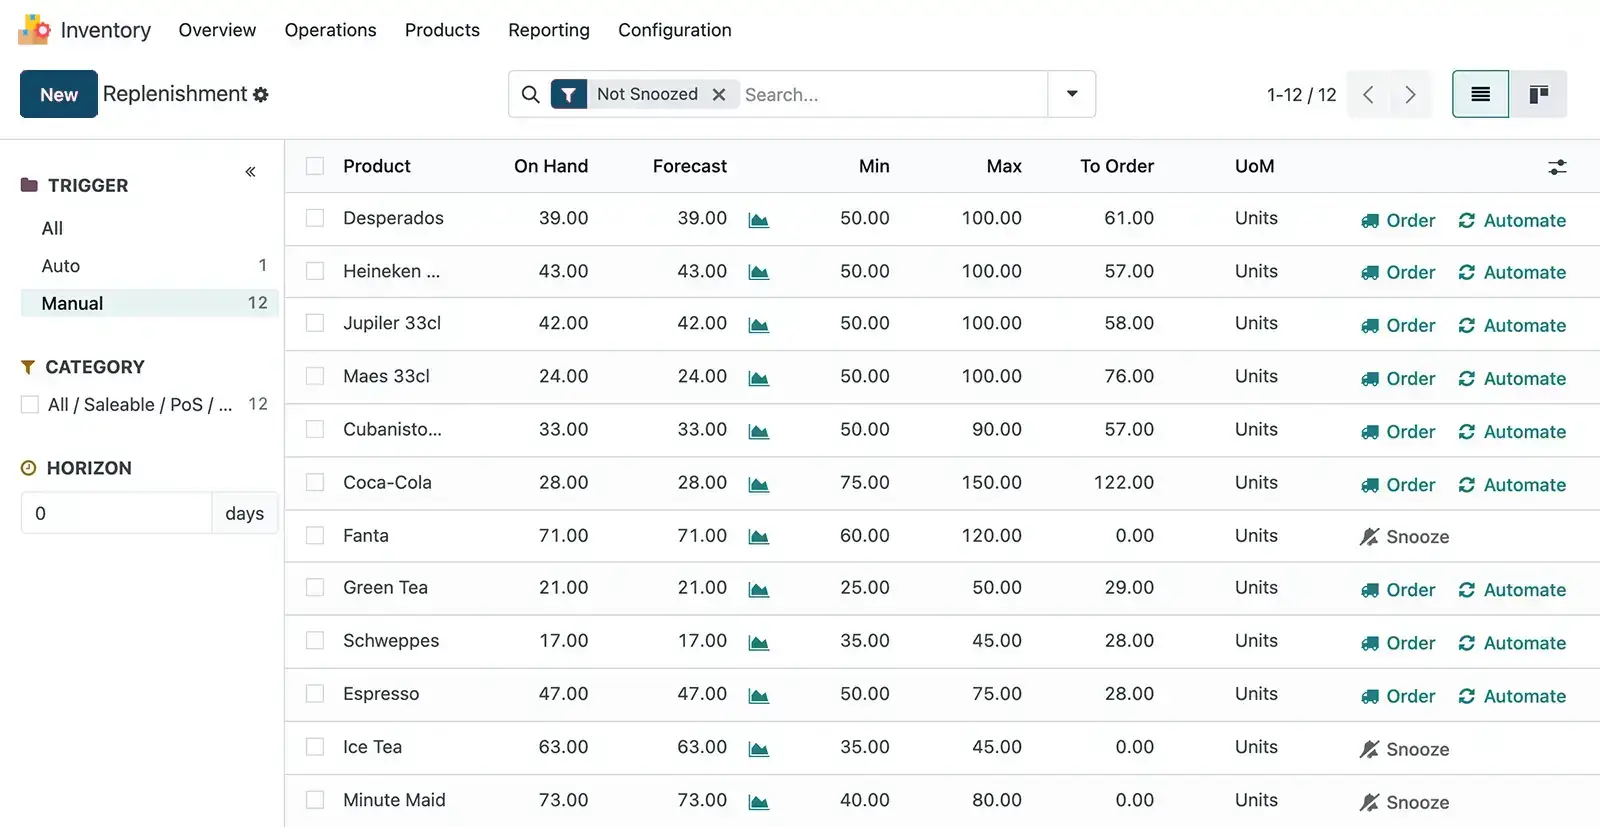This screenshot has height=827, width=1600.
Task: Click Order for Jupiler 33cl
Action: (1398, 325)
